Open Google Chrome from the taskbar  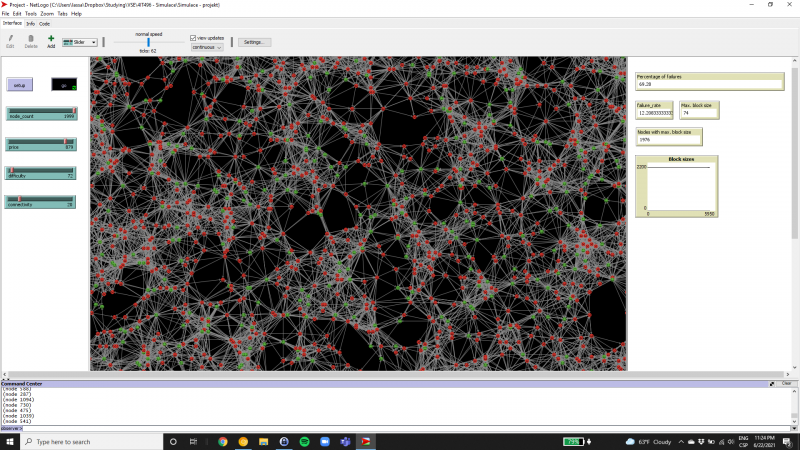click(x=222, y=441)
